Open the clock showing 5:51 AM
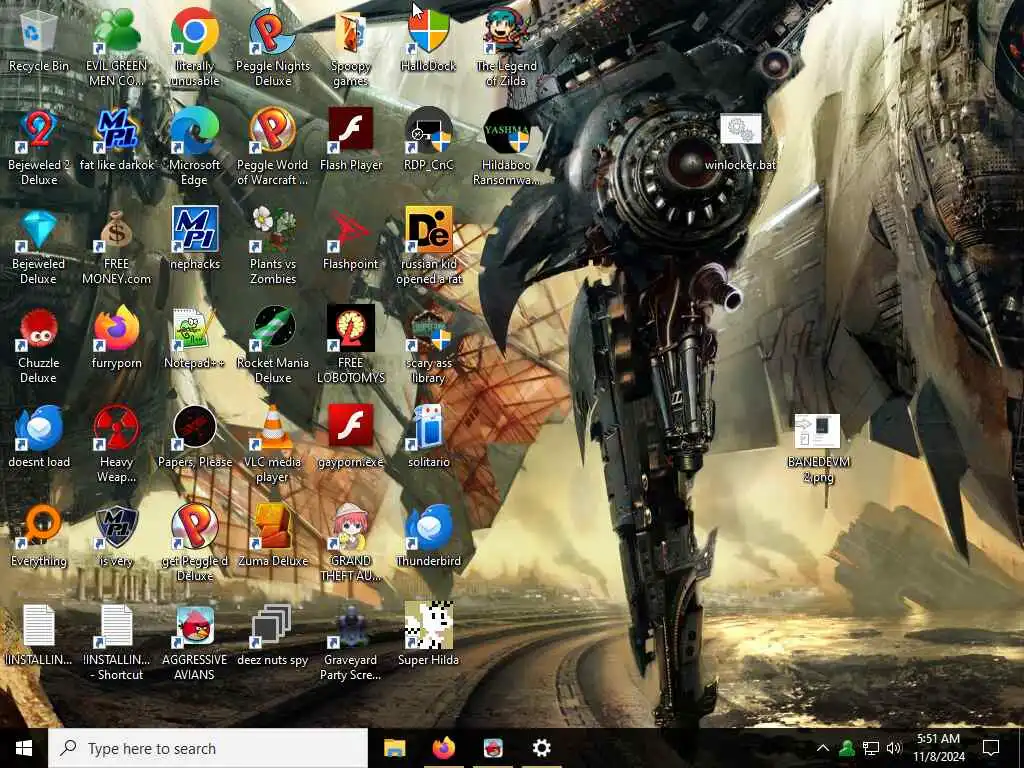Screen dimensions: 1024x768 (x=938, y=748)
